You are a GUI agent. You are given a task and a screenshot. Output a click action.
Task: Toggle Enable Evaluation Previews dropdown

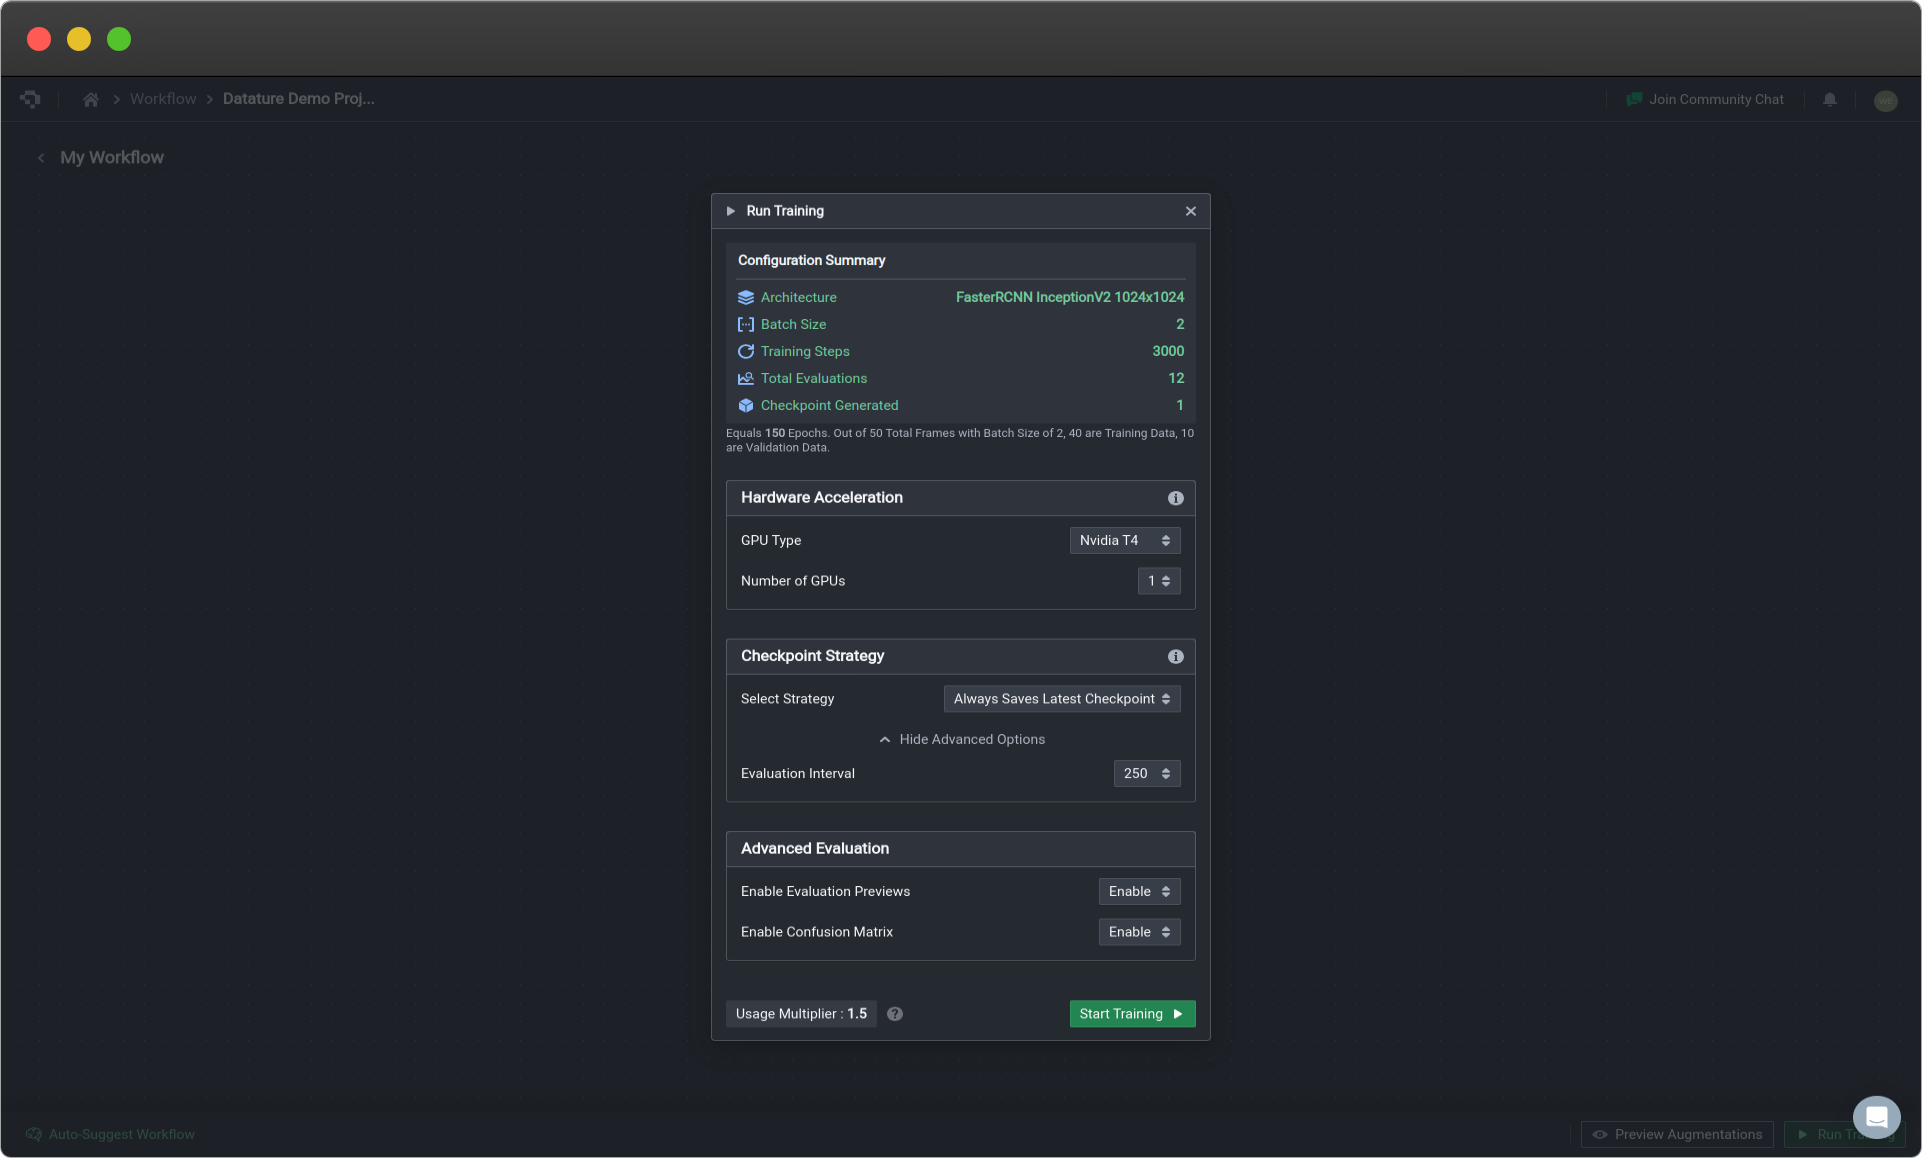pyautogui.click(x=1137, y=892)
